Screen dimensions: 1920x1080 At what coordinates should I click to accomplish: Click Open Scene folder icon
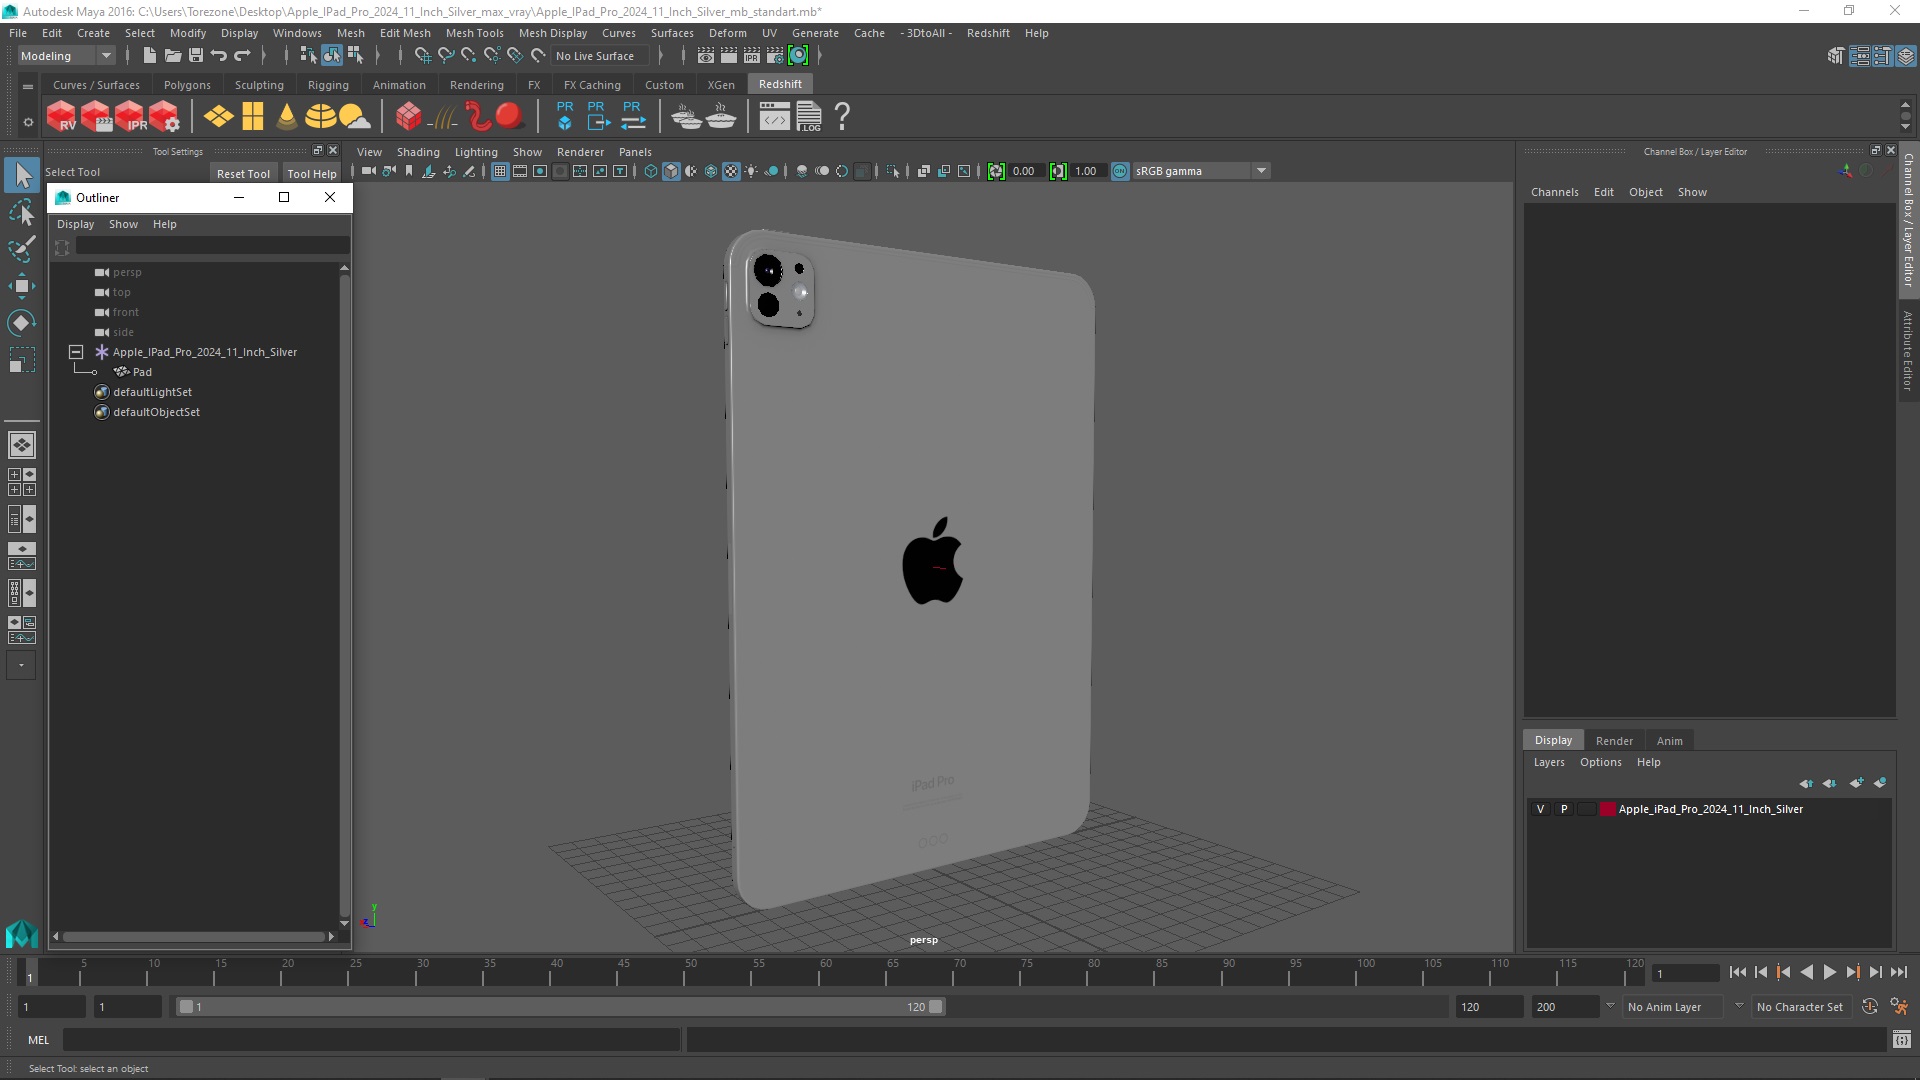[x=172, y=56]
